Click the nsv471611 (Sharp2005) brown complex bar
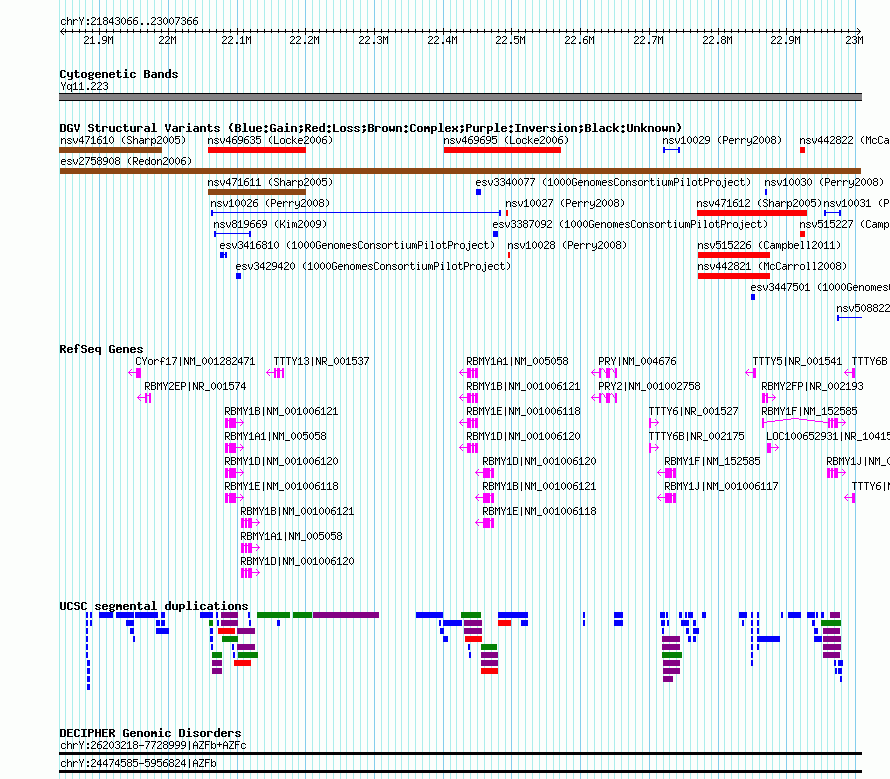This screenshot has height=779, width=890. pos(257,192)
